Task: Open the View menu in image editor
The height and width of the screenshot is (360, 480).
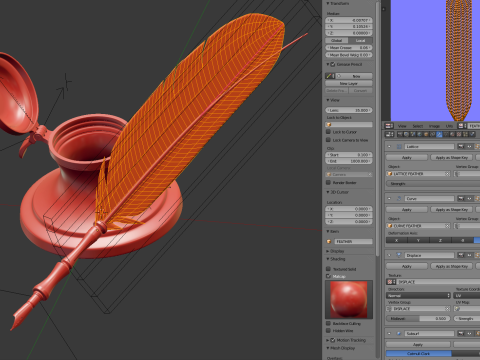Action: [x=402, y=126]
